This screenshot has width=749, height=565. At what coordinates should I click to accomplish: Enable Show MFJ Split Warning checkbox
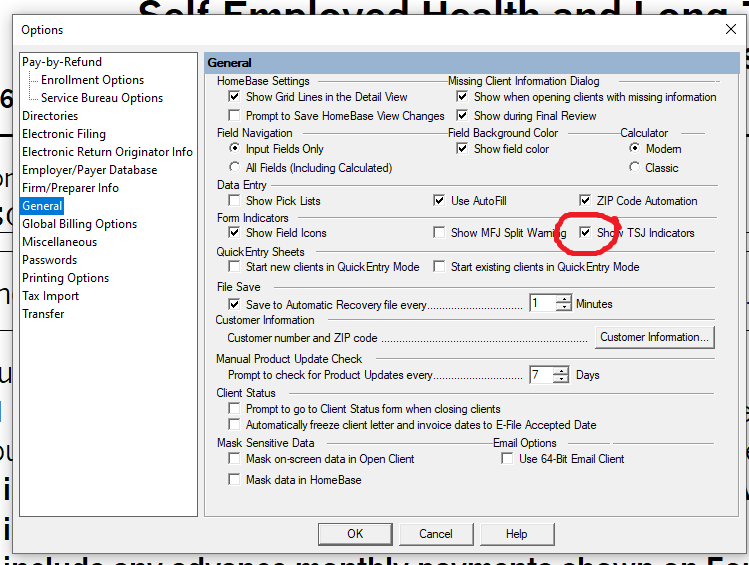click(x=440, y=233)
